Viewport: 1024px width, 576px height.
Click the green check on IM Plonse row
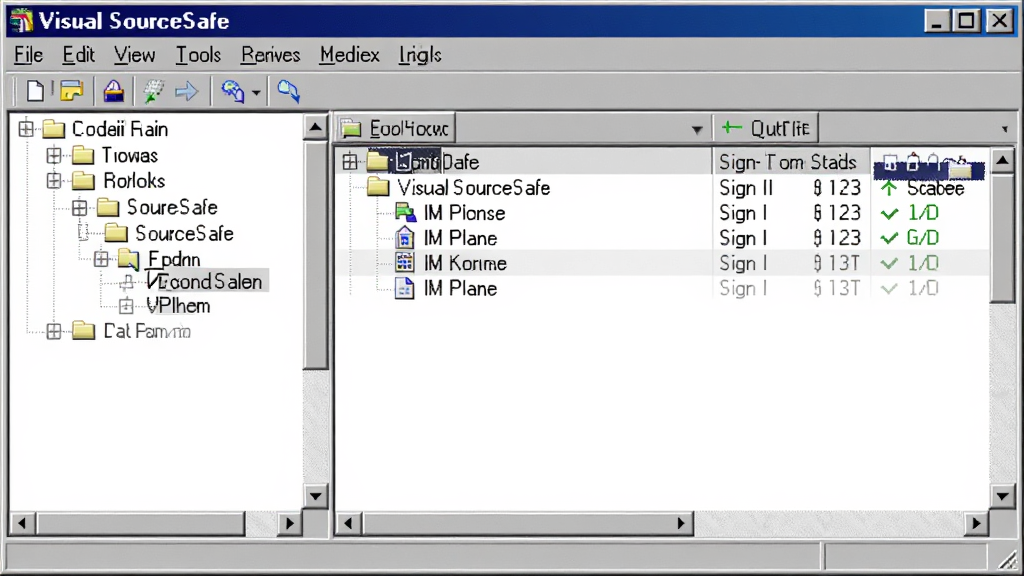(x=889, y=214)
